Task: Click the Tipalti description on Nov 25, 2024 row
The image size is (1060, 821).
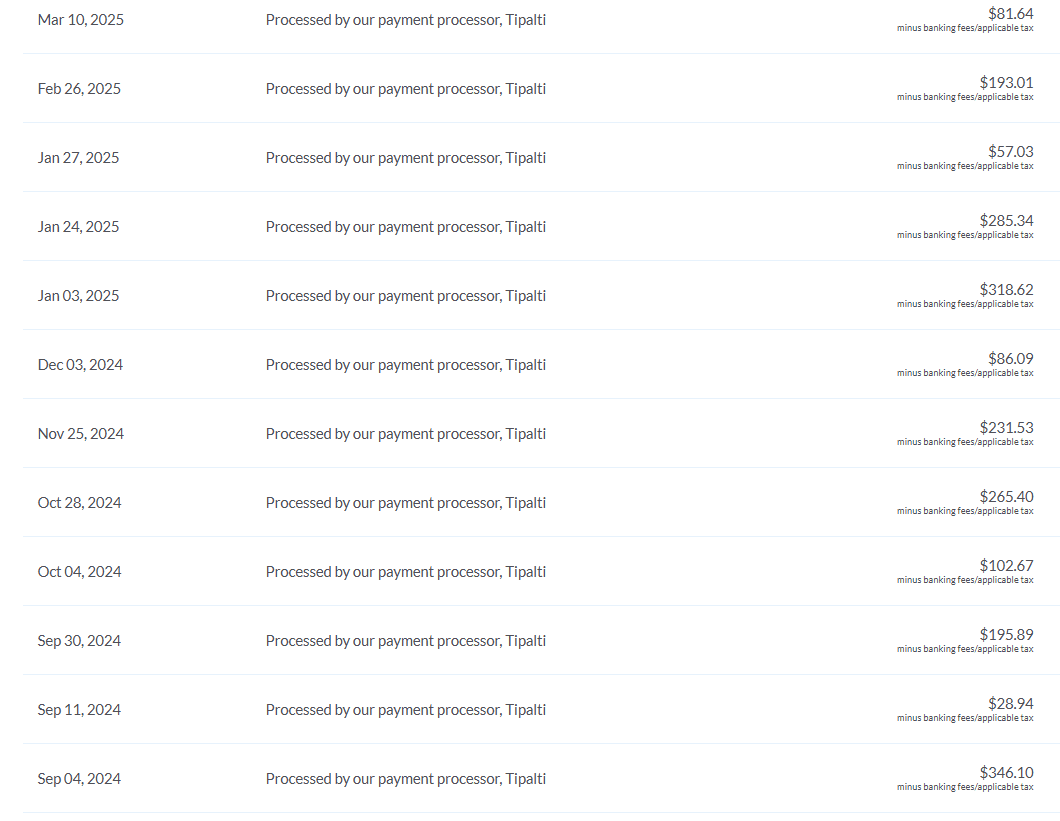Action: (x=406, y=433)
